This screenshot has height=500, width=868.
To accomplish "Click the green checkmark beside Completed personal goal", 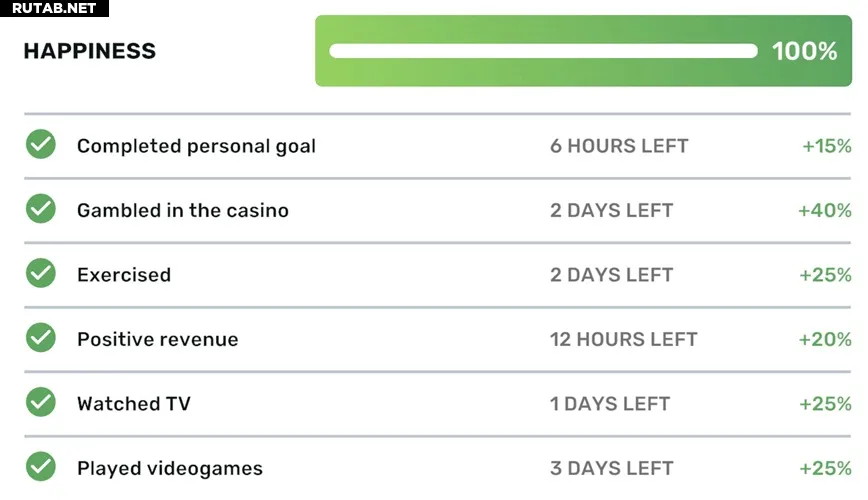I will [41, 145].
